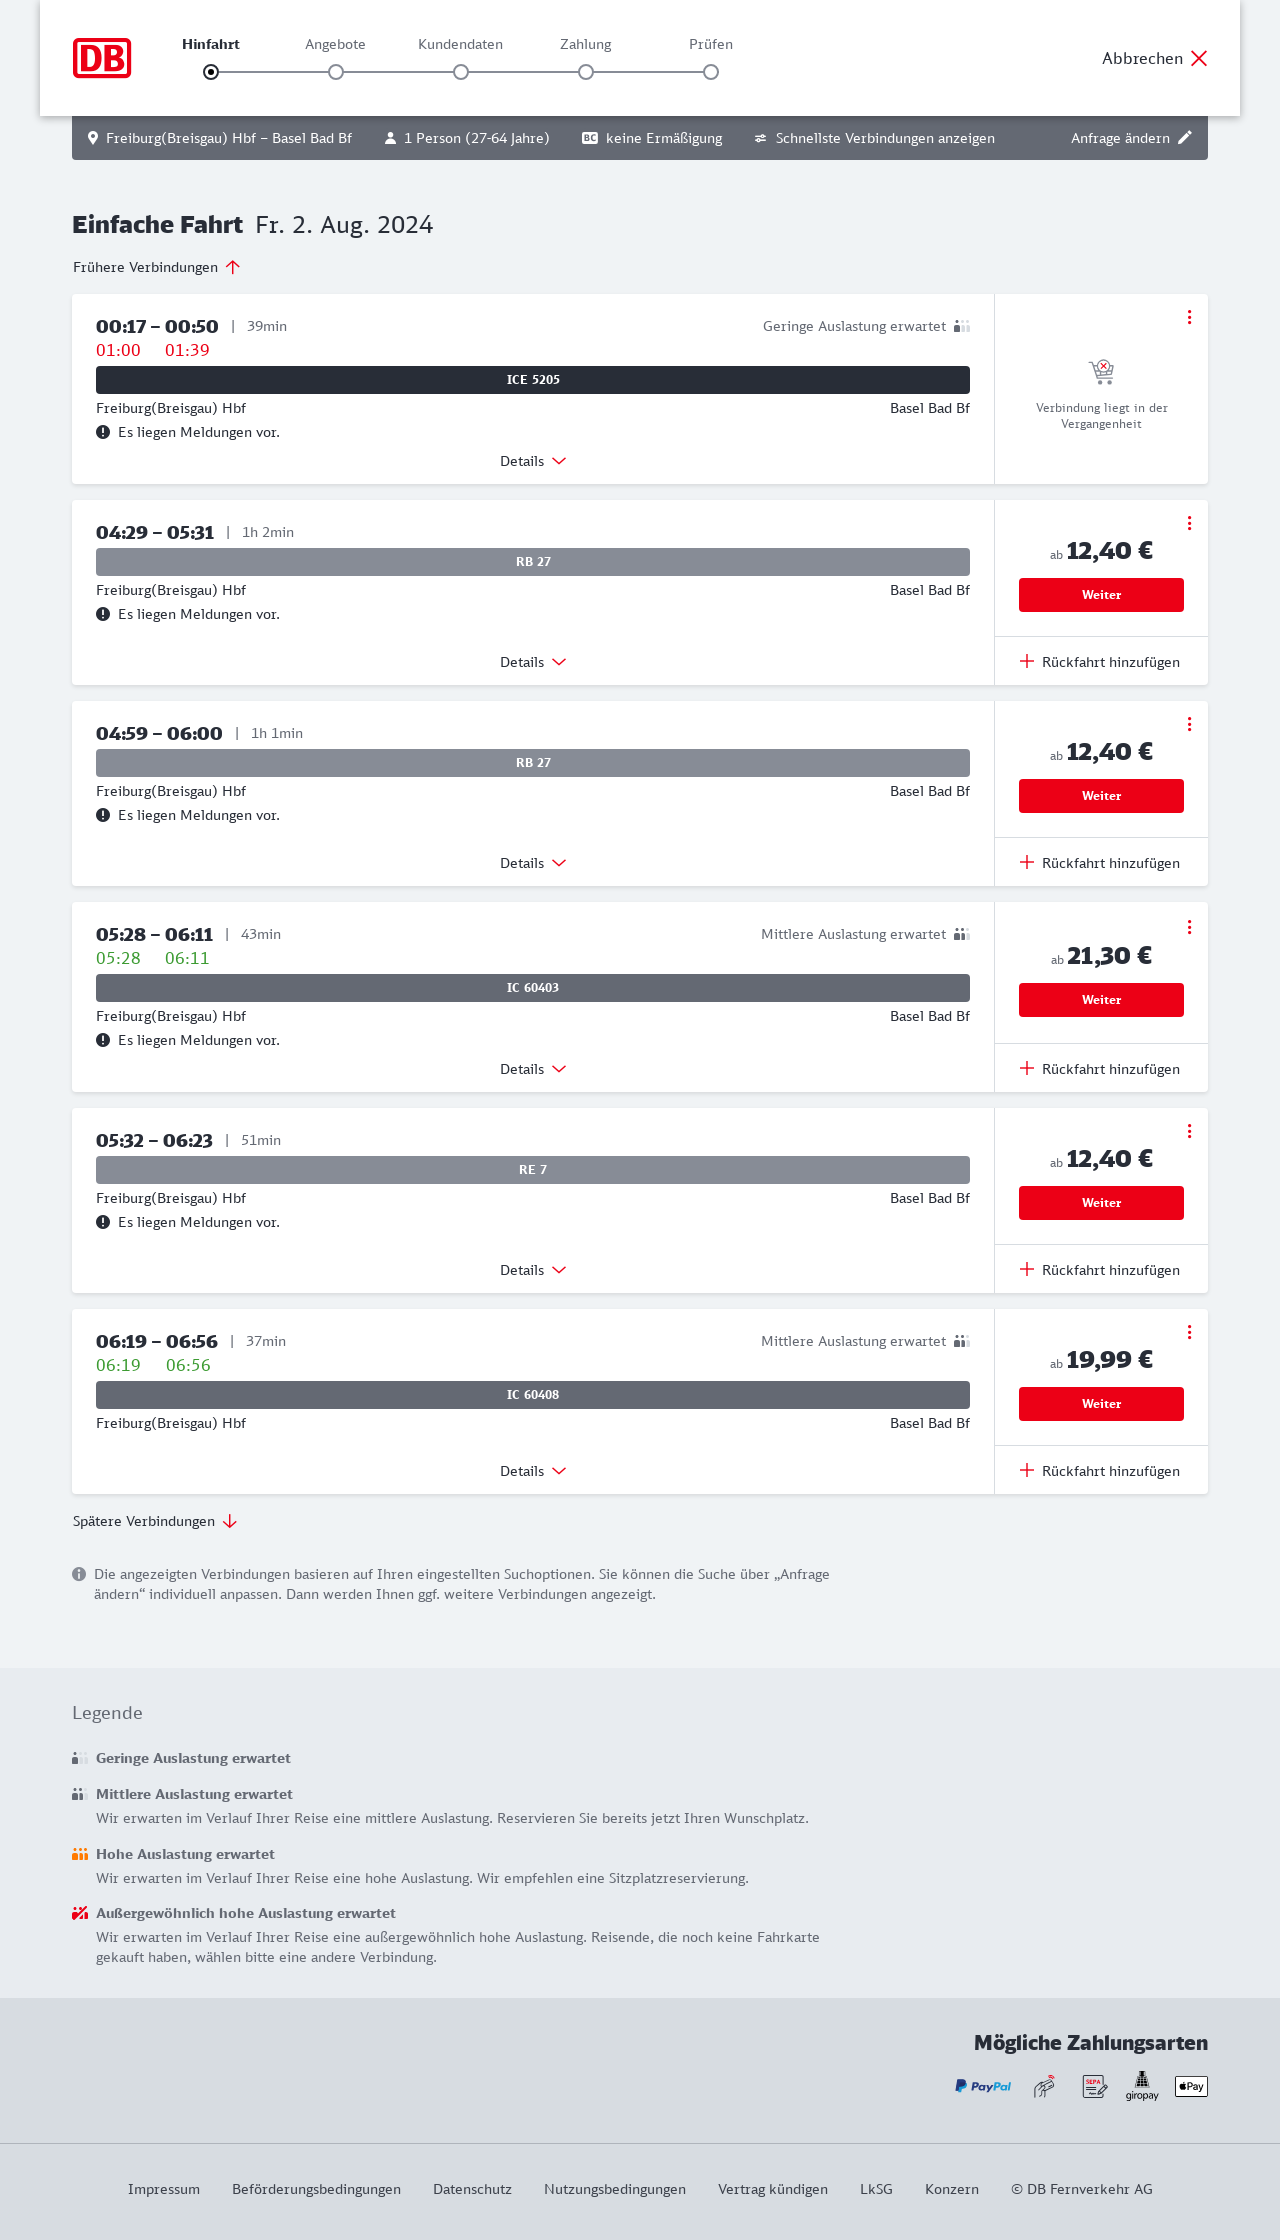Select the Hinfahrt step radio circle
The width and height of the screenshot is (1280, 2240).
(x=211, y=72)
